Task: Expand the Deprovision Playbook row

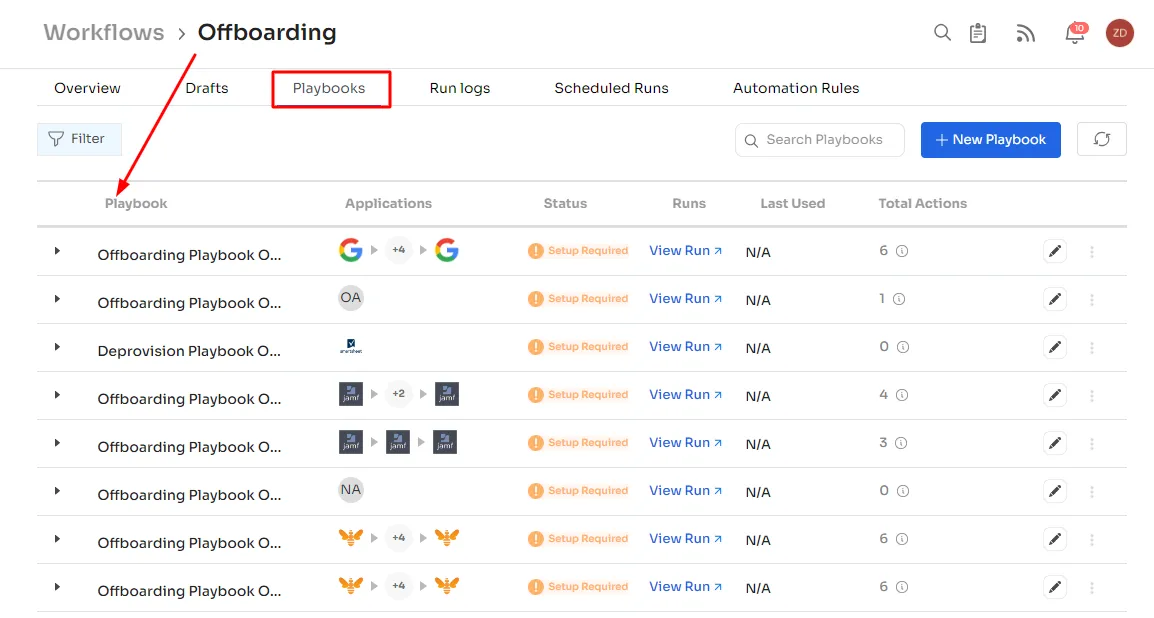Action: [x=57, y=347]
